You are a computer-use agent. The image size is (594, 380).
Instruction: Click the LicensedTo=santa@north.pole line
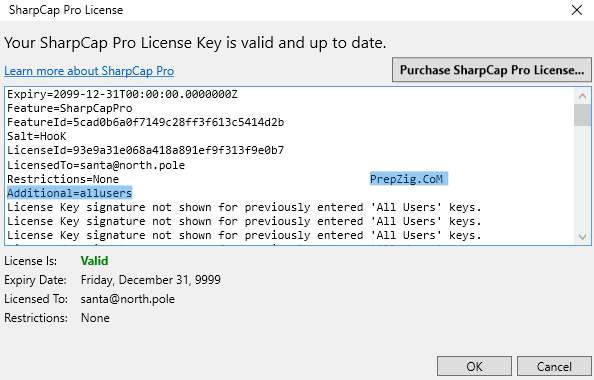click(96, 165)
